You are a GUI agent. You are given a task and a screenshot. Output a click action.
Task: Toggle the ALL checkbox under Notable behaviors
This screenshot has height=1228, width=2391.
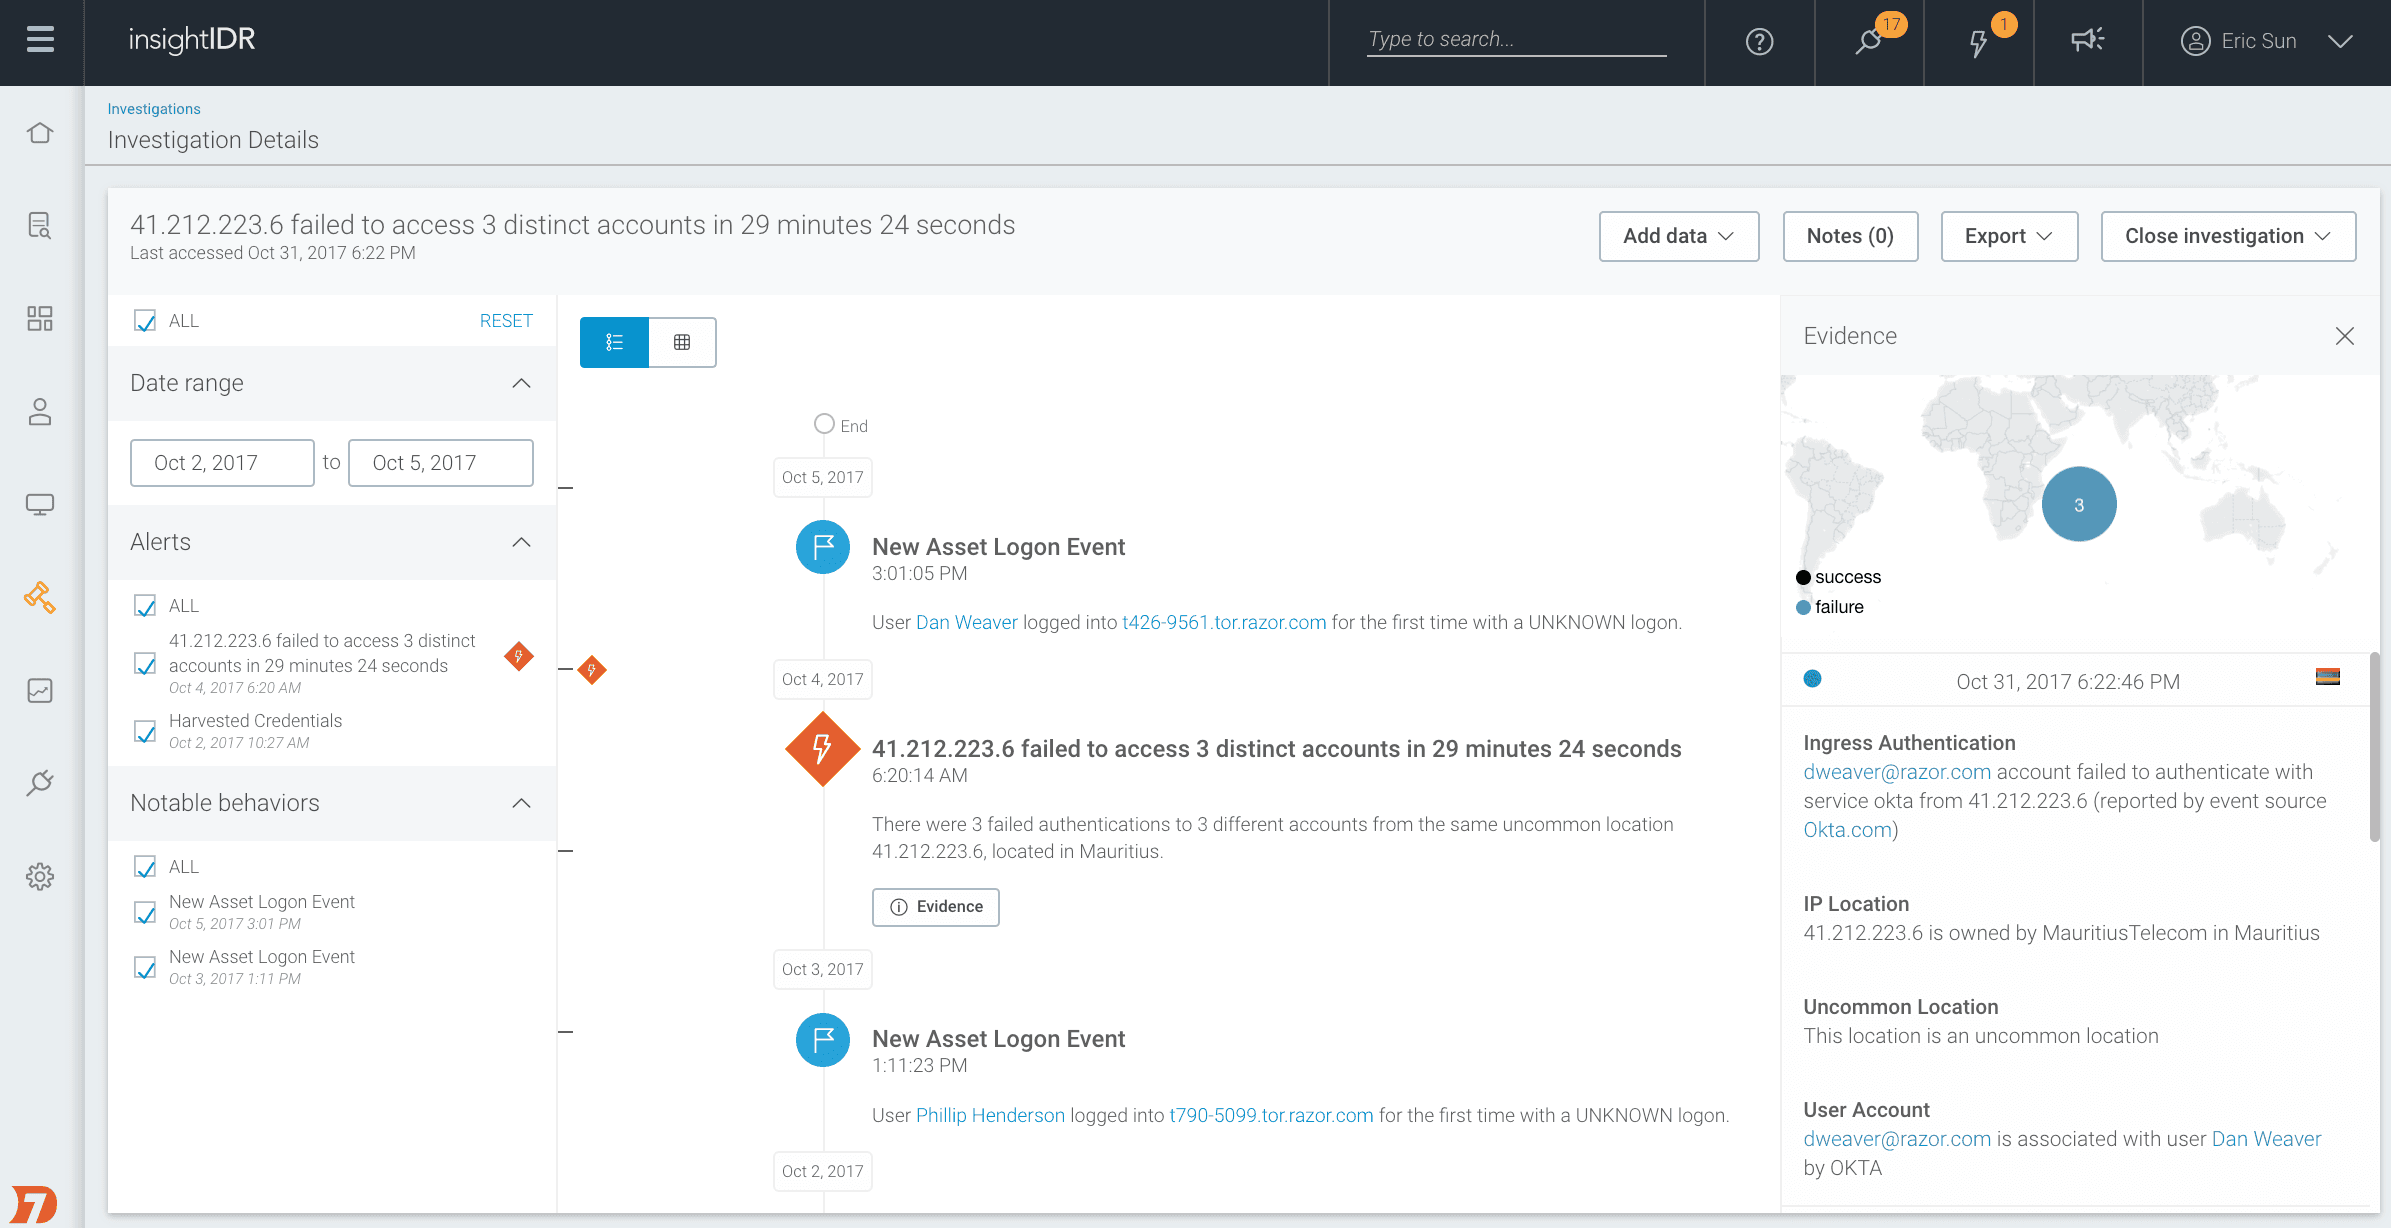146,866
